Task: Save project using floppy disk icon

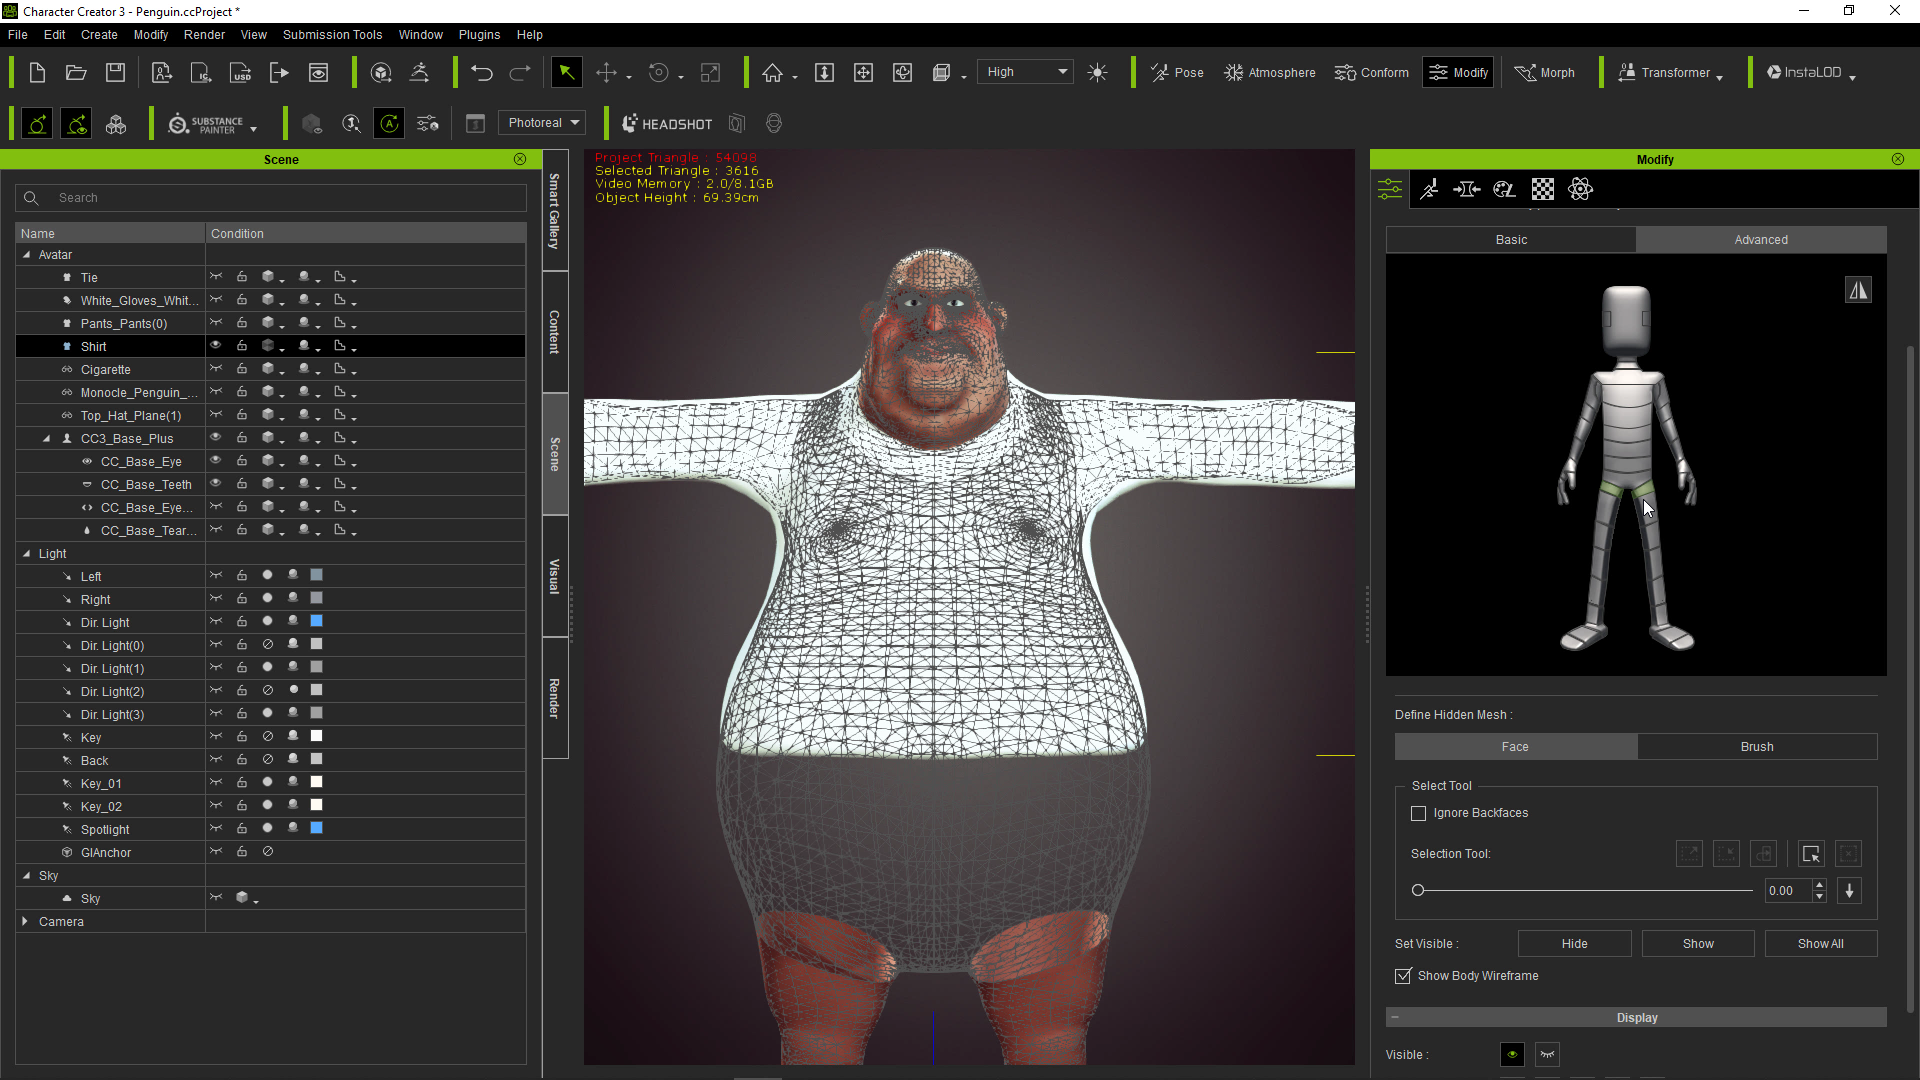Action: point(116,73)
